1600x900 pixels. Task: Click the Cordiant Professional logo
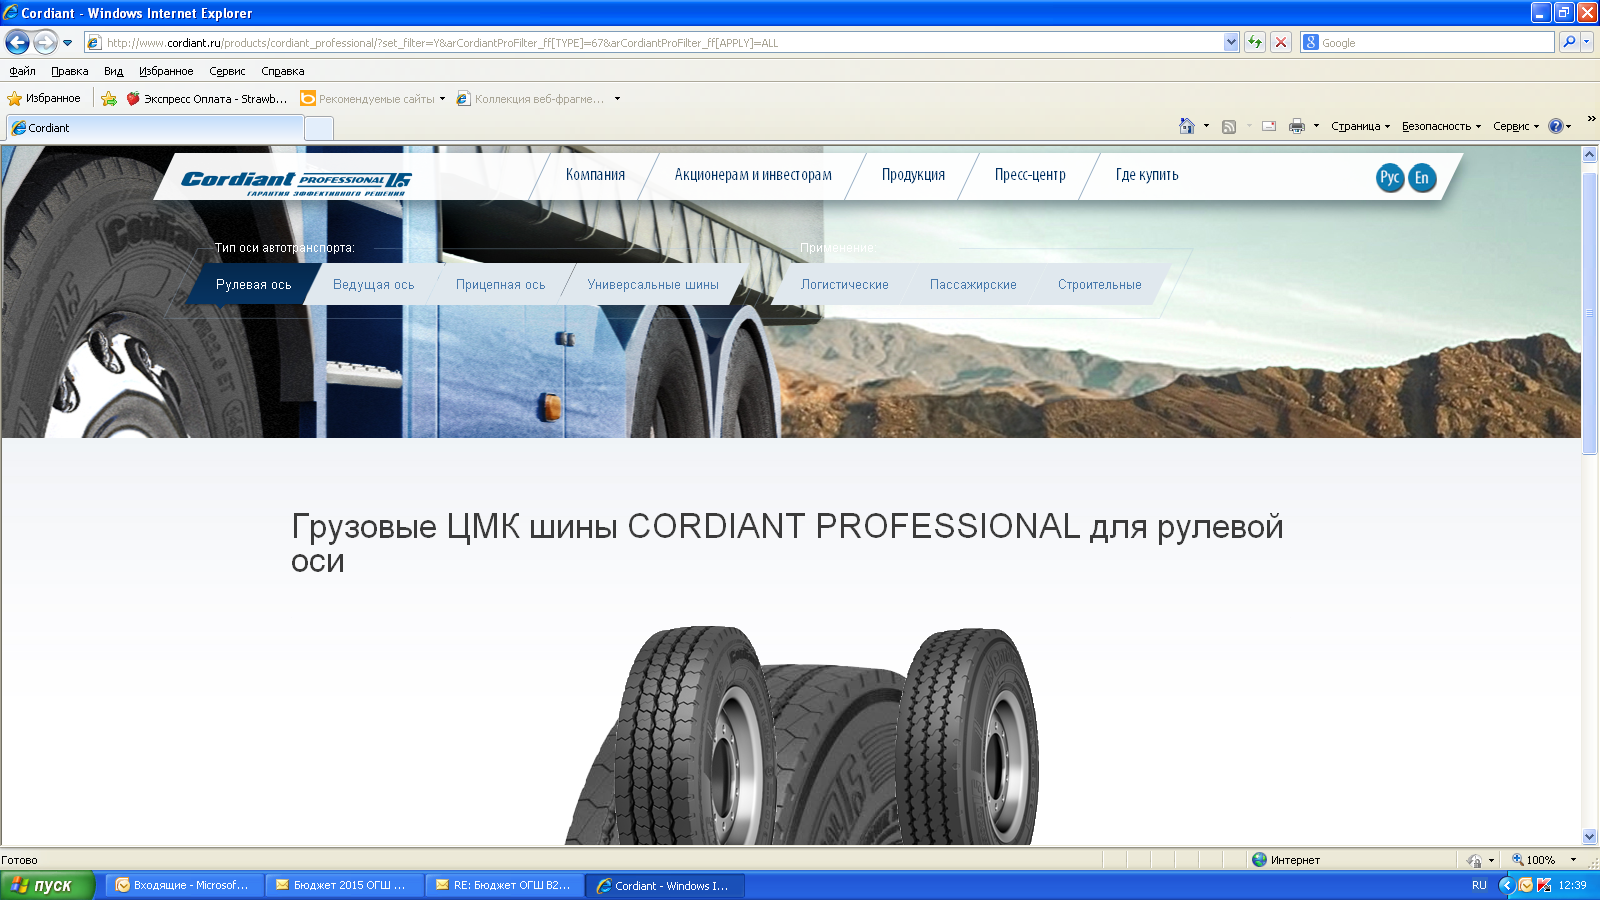tap(296, 180)
